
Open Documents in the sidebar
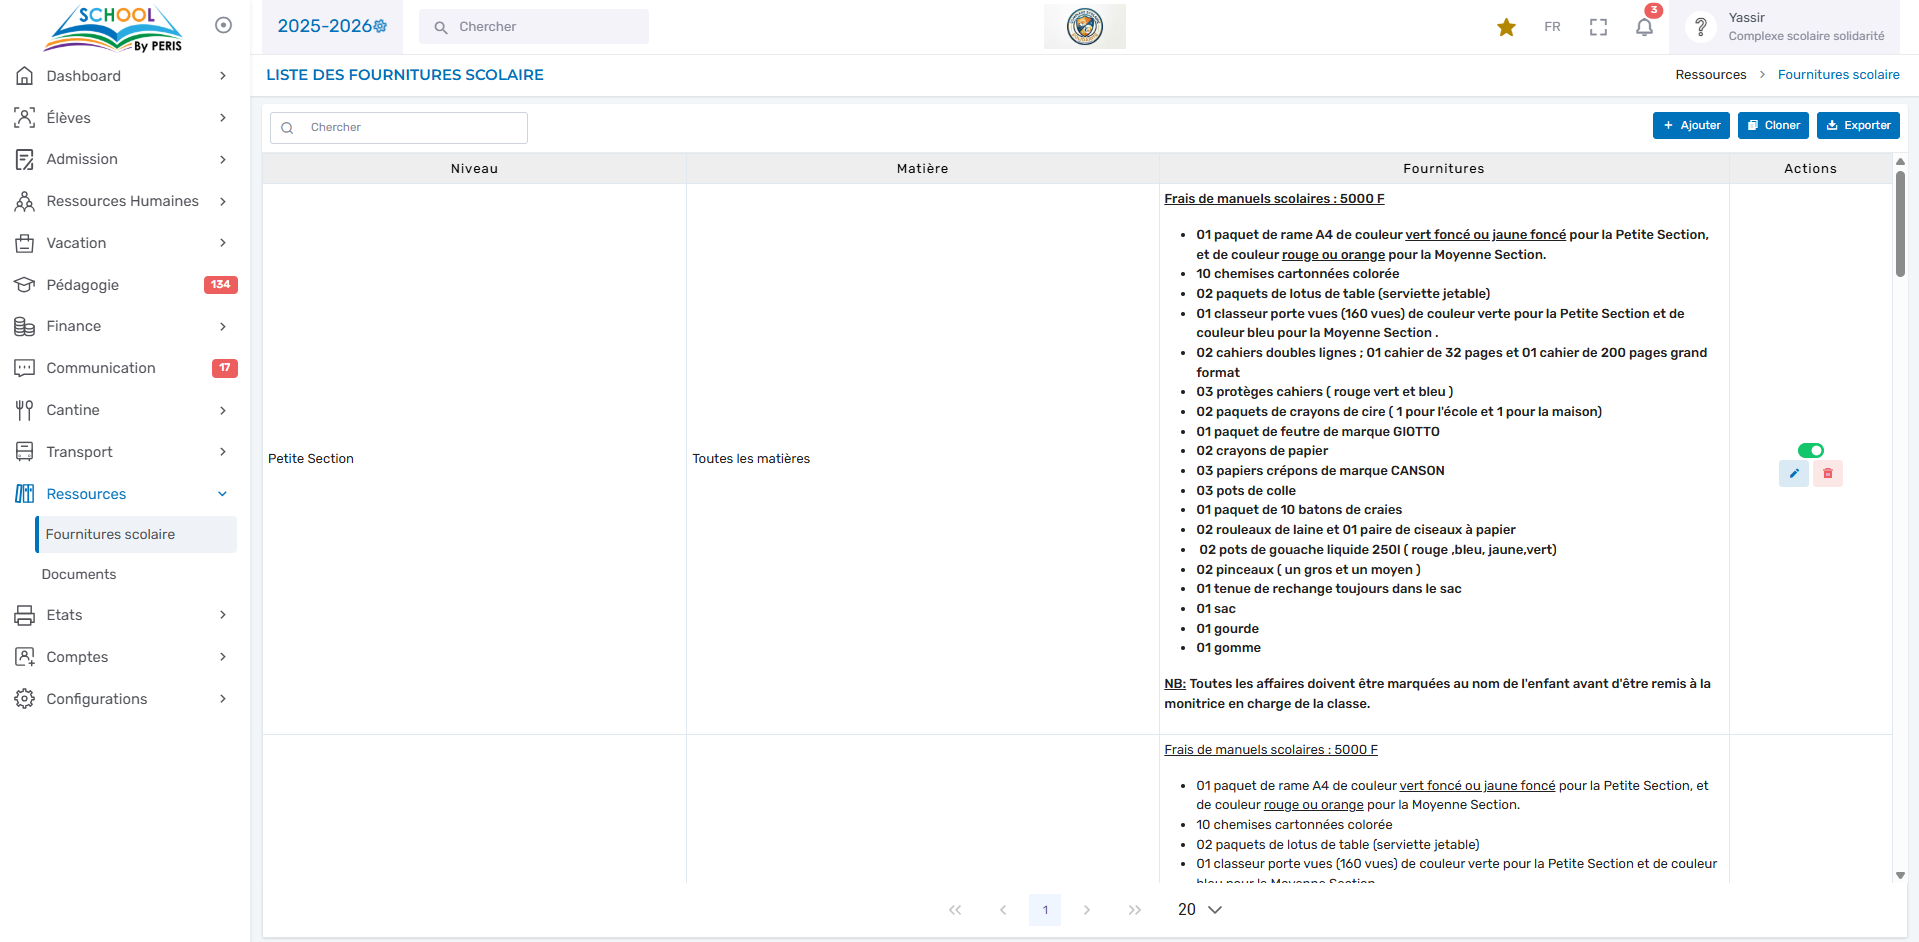[79, 574]
